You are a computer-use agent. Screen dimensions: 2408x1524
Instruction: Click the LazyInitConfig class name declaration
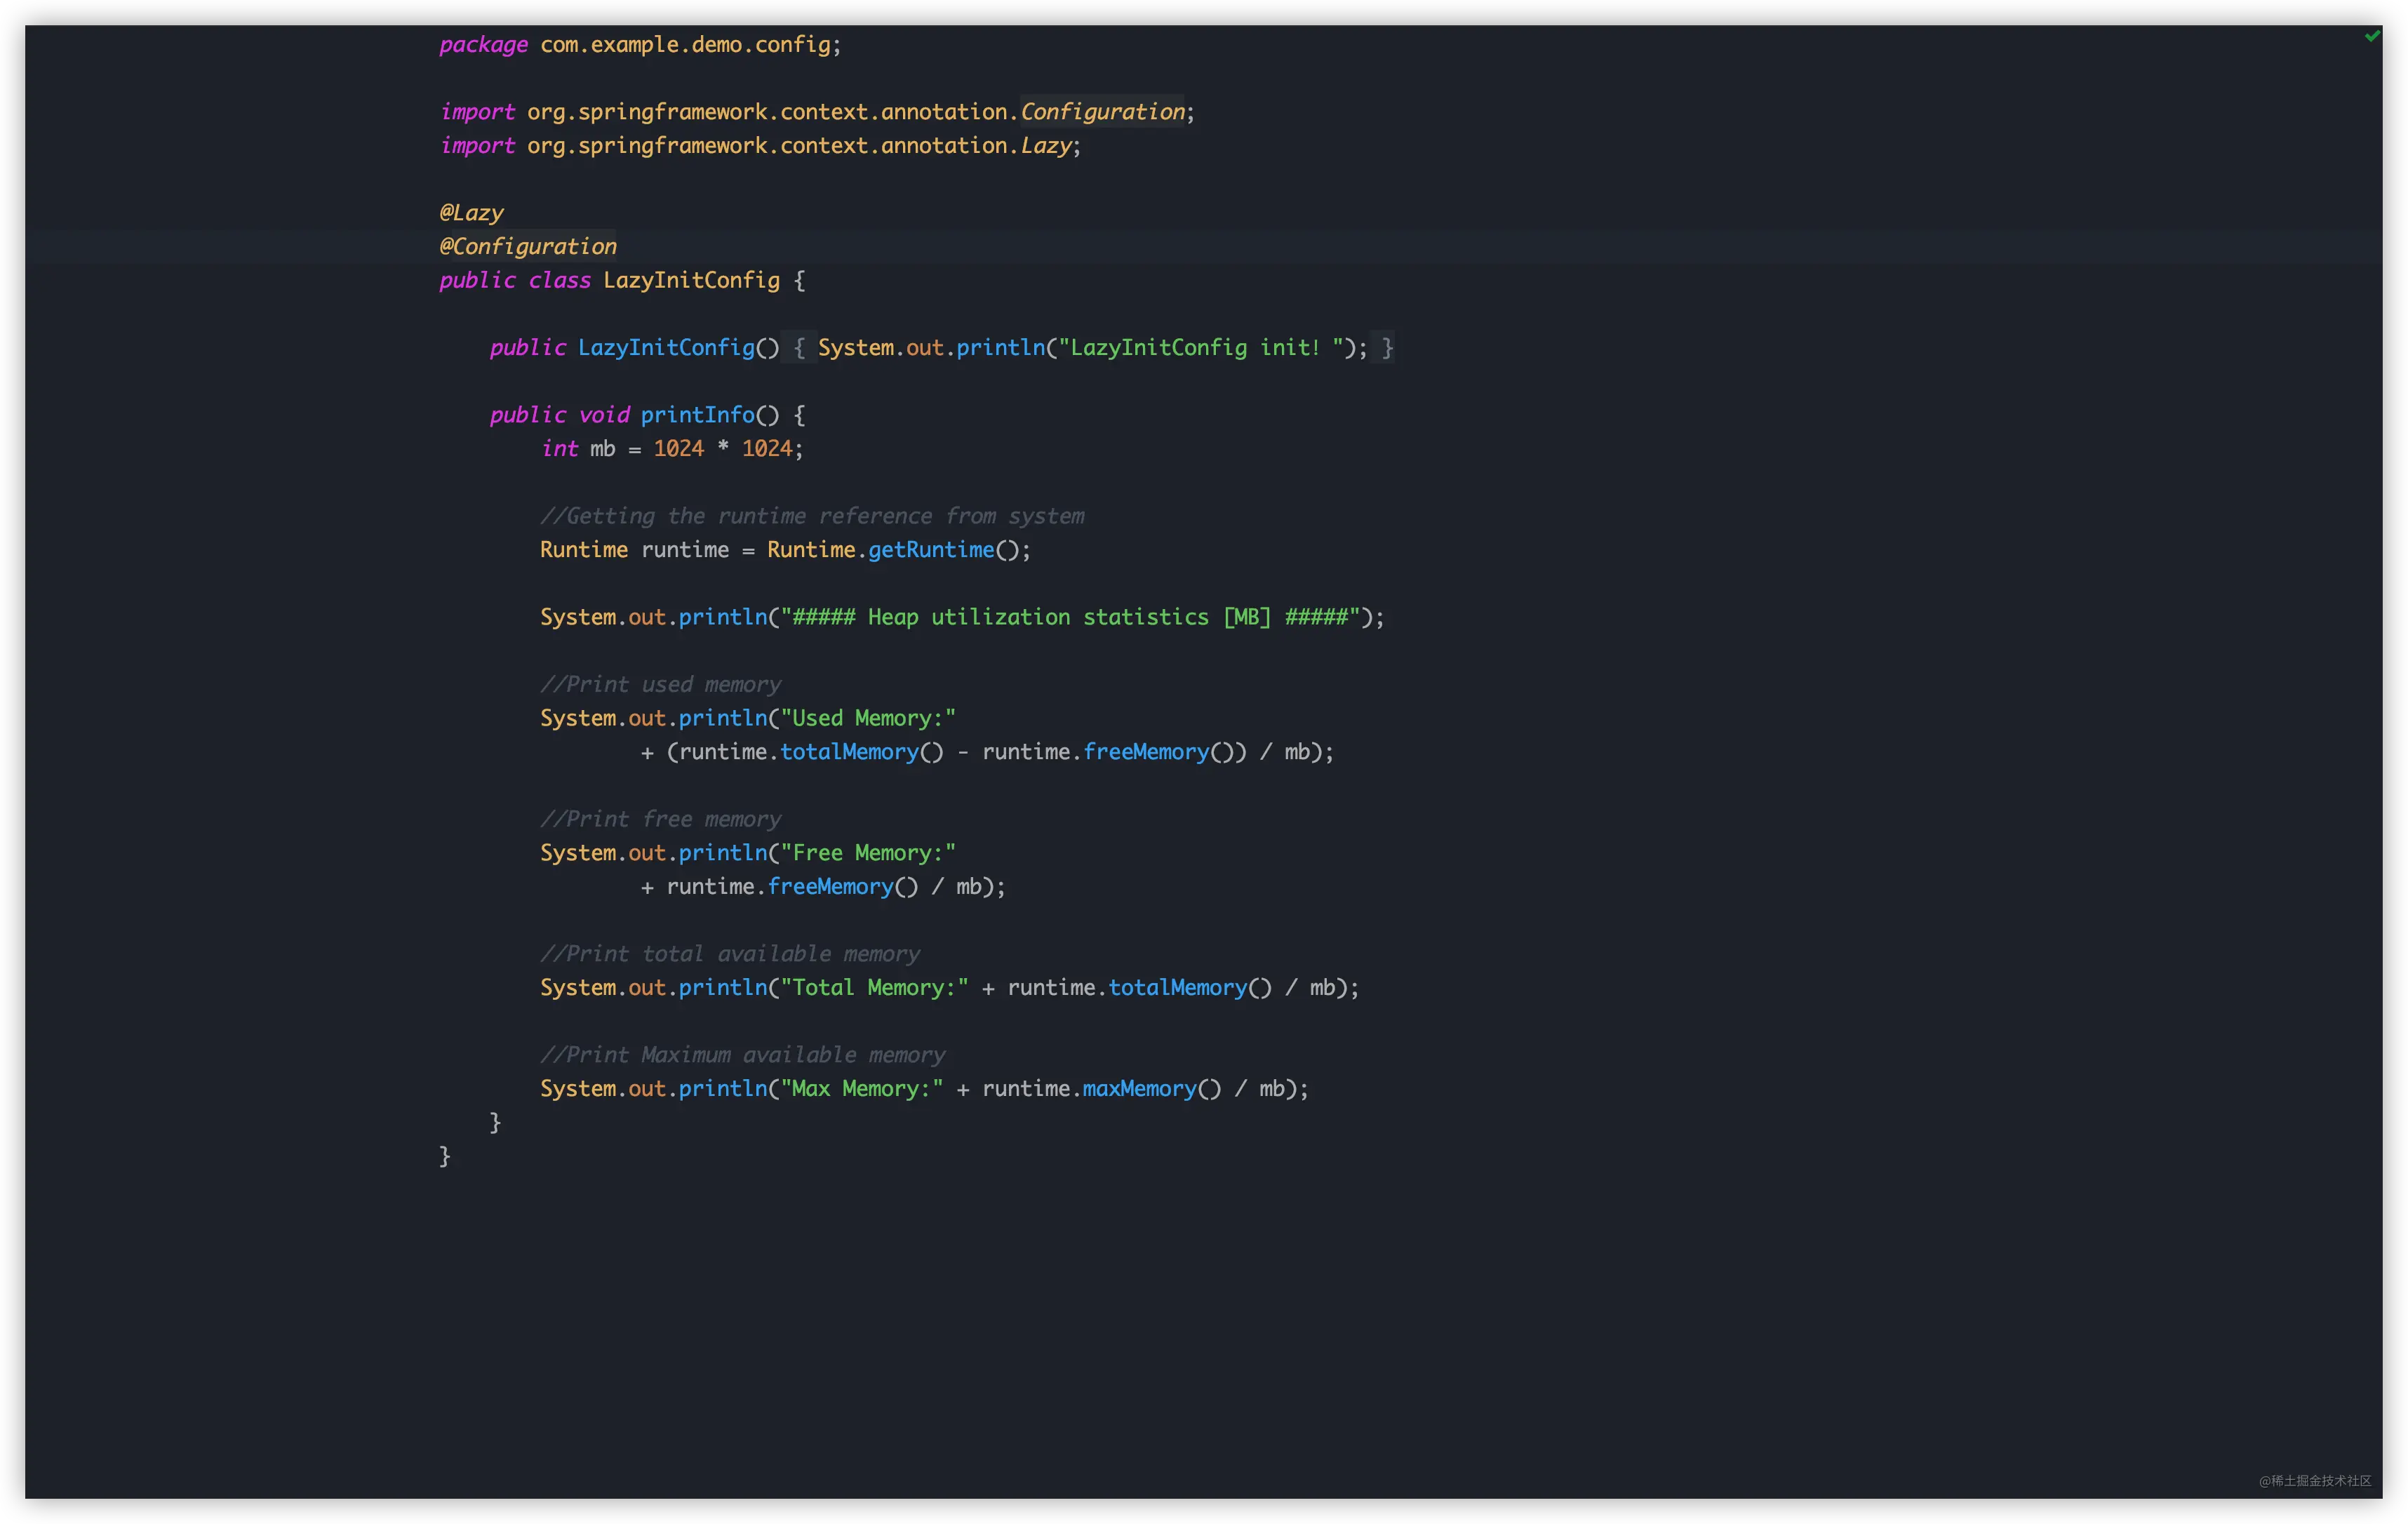click(691, 281)
